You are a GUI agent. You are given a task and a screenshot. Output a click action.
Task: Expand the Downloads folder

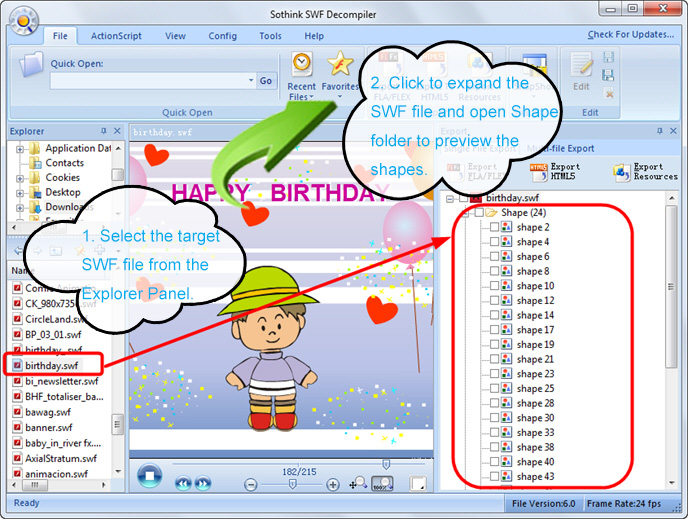[19, 208]
